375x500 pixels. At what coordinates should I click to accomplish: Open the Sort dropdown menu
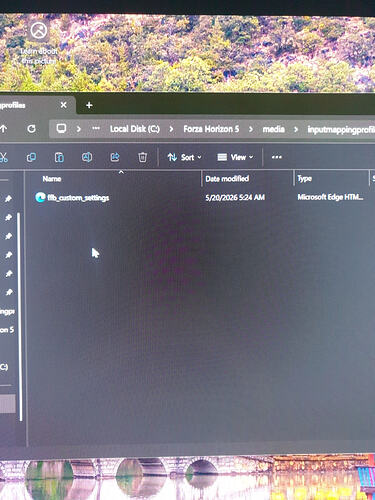[184, 157]
